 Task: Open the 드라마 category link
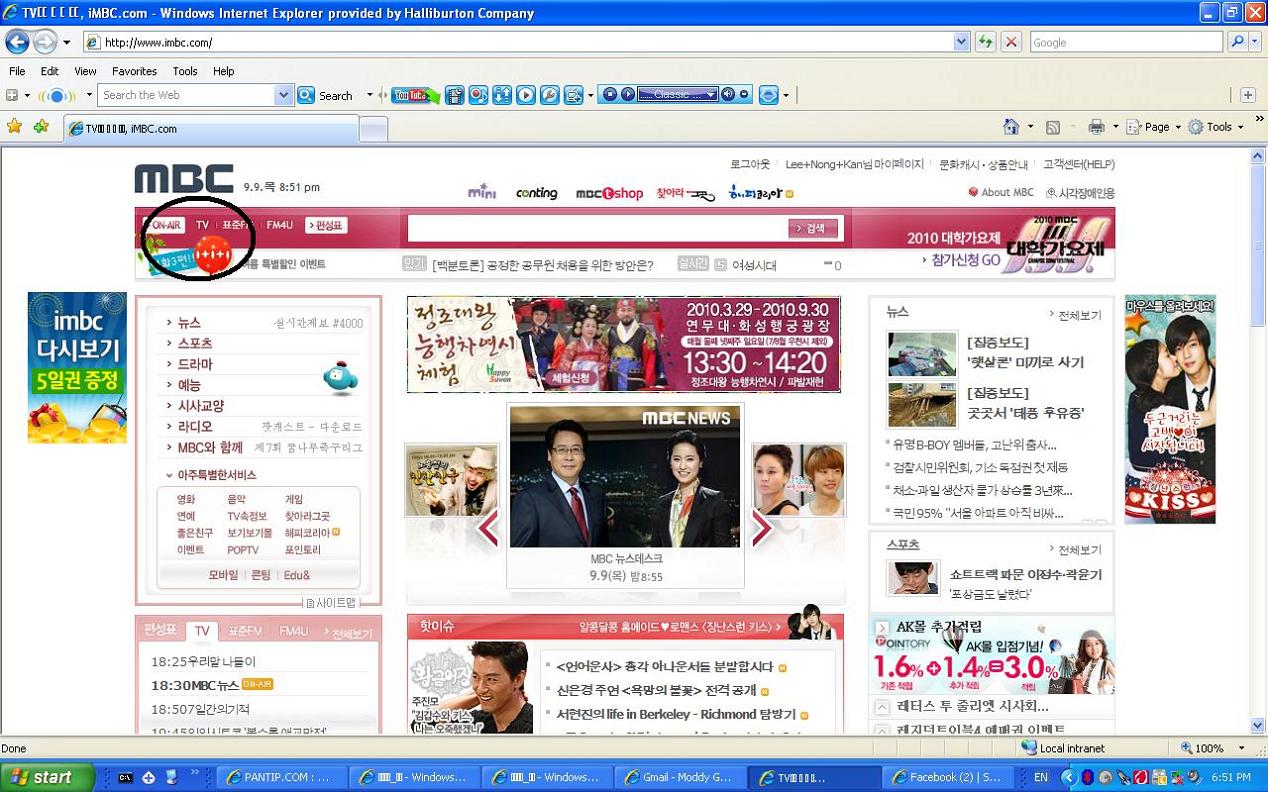point(194,364)
